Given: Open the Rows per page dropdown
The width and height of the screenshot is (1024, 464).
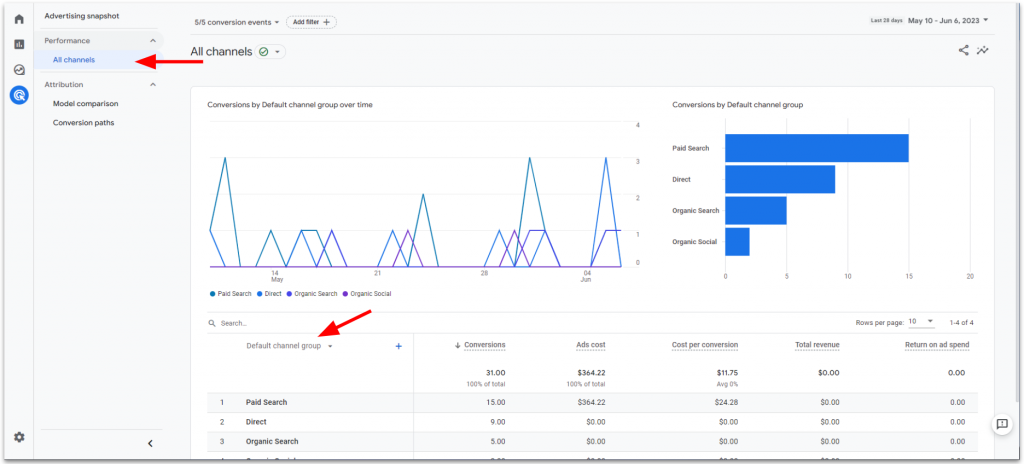Looking at the screenshot, I should click(x=921, y=322).
